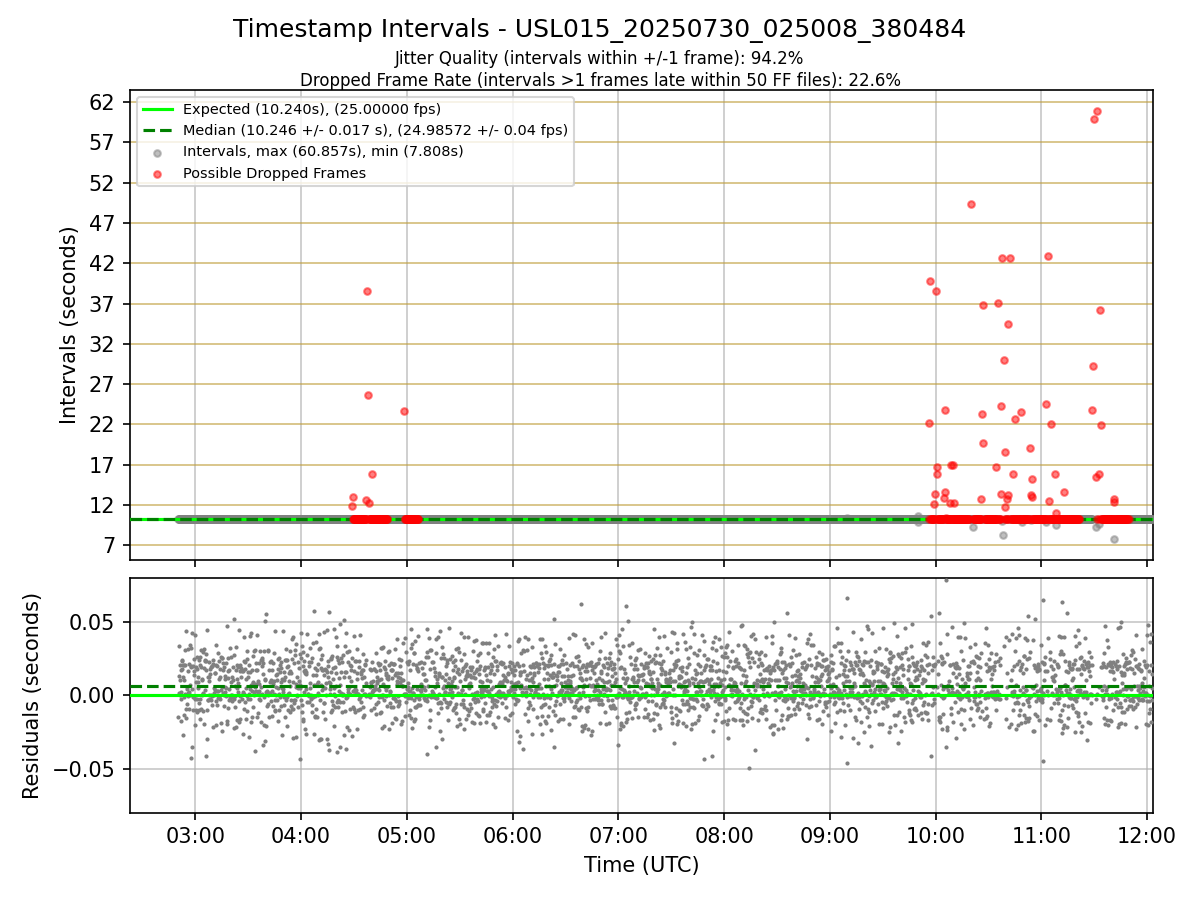Click the "11:00" time tick label
The width and height of the screenshot is (1200, 900).
tap(1042, 836)
